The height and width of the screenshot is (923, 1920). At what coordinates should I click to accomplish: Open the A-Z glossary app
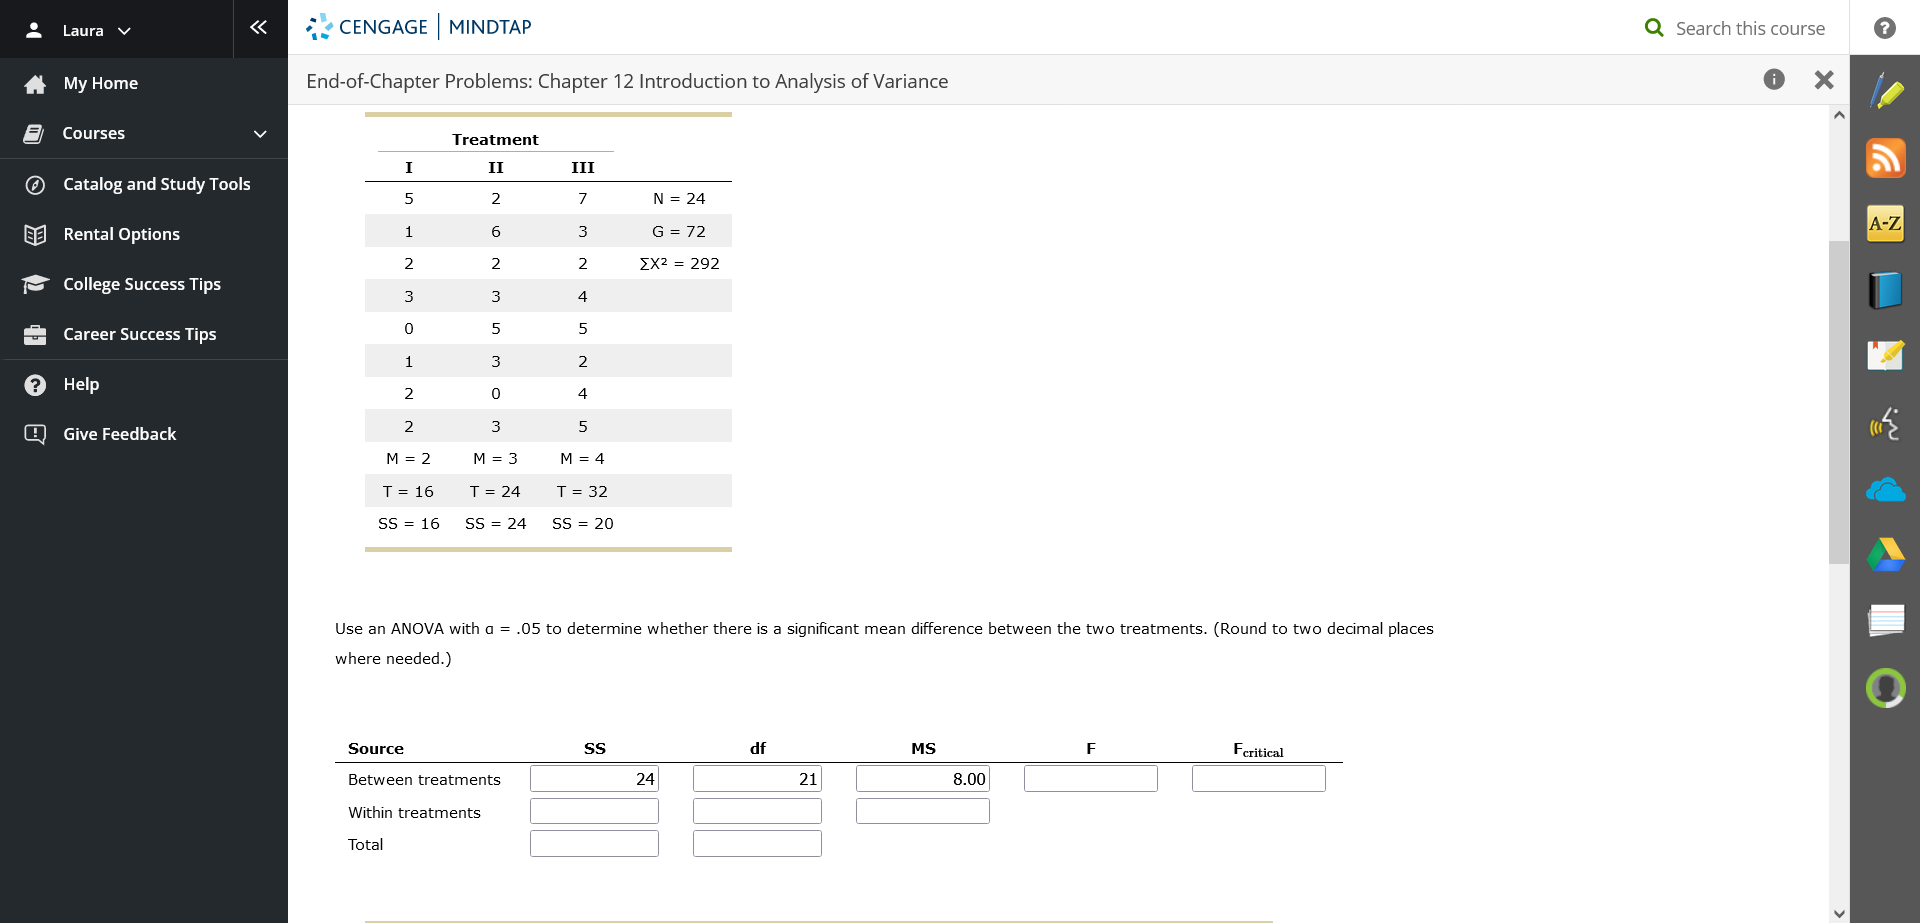(1885, 224)
